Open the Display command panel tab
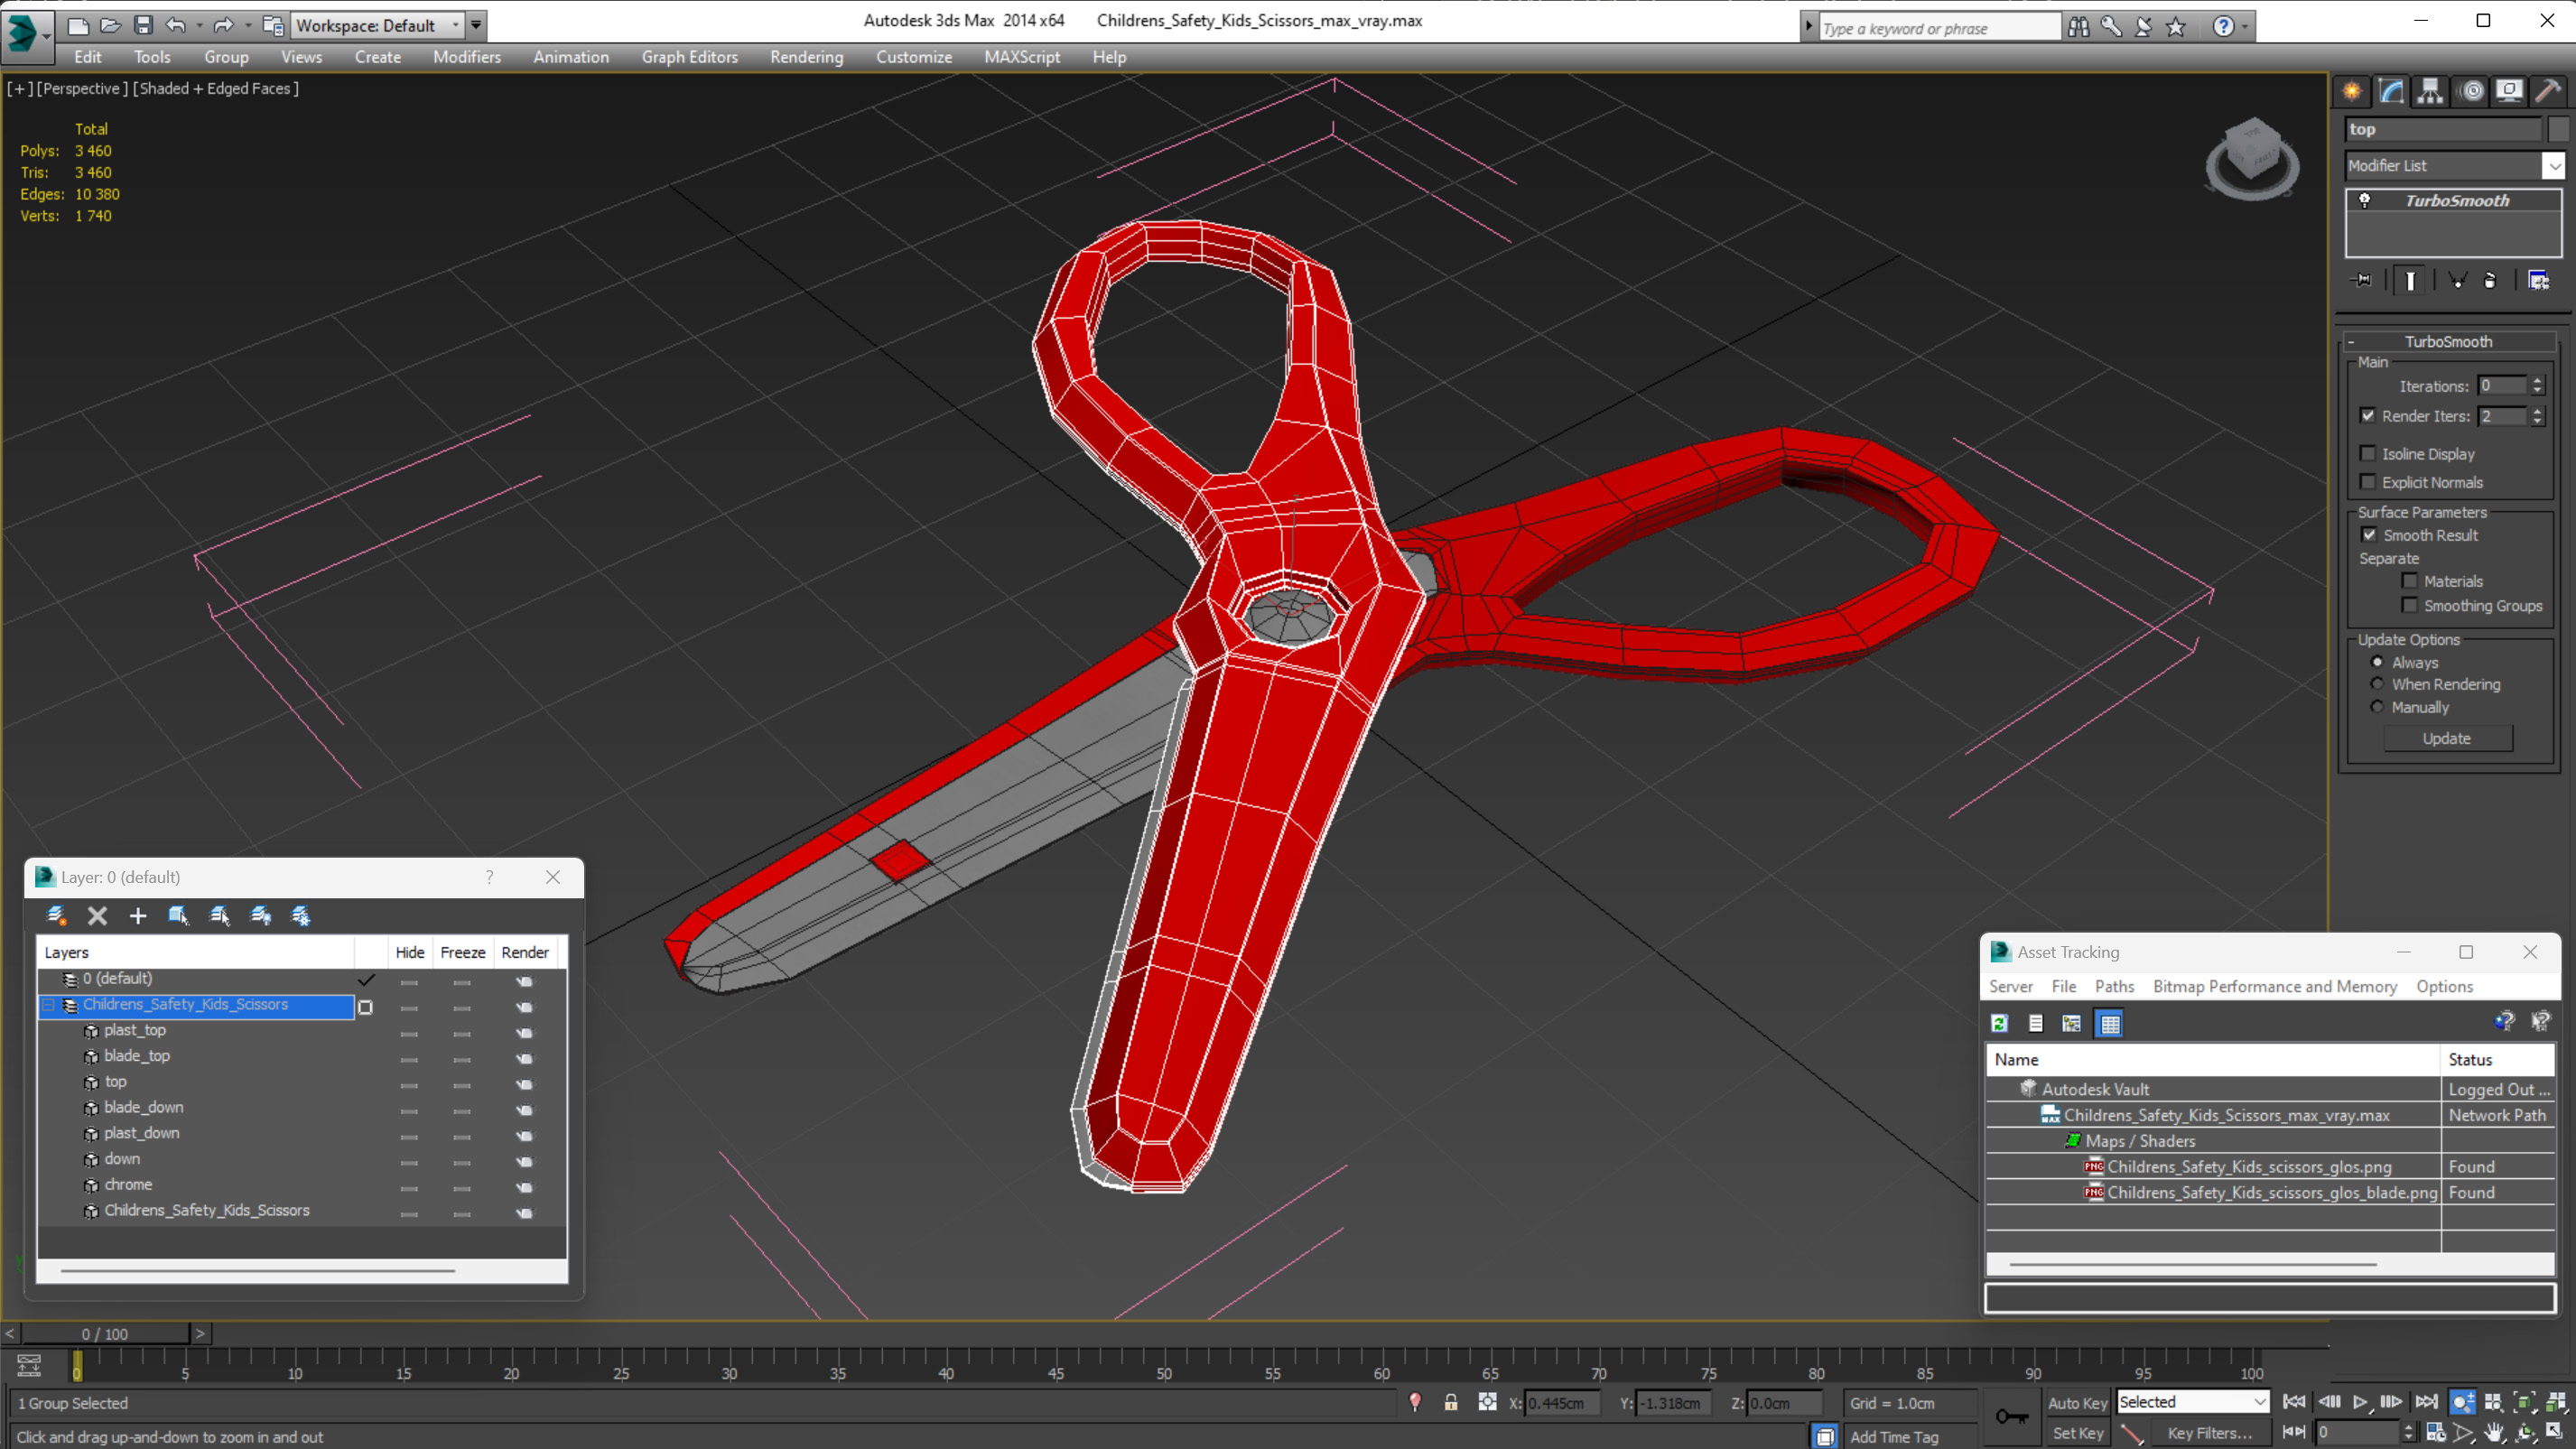This screenshot has width=2576, height=1449. click(x=2509, y=91)
